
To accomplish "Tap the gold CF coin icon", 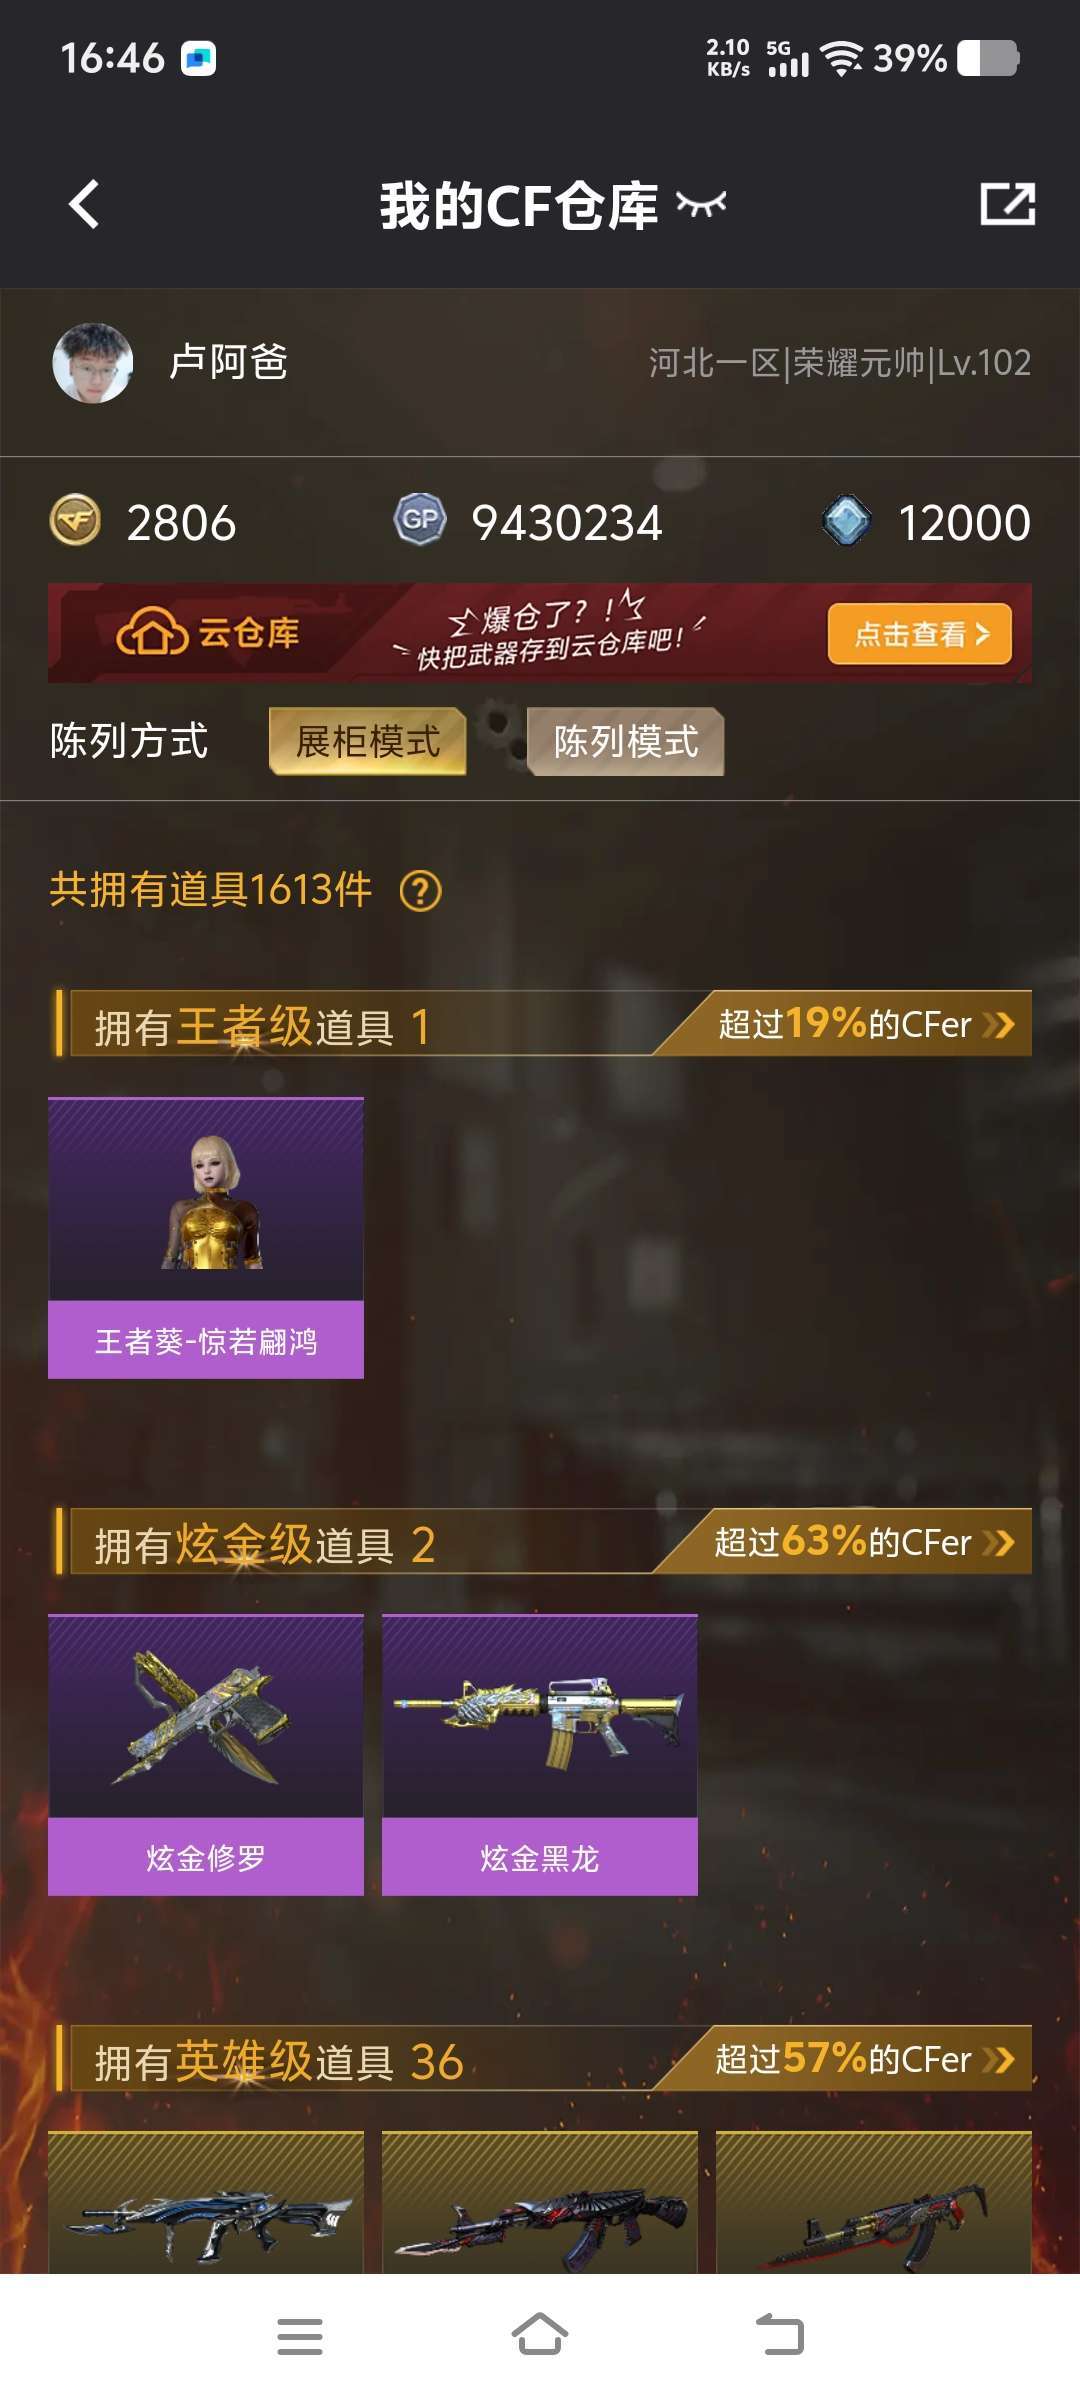I will 75,520.
